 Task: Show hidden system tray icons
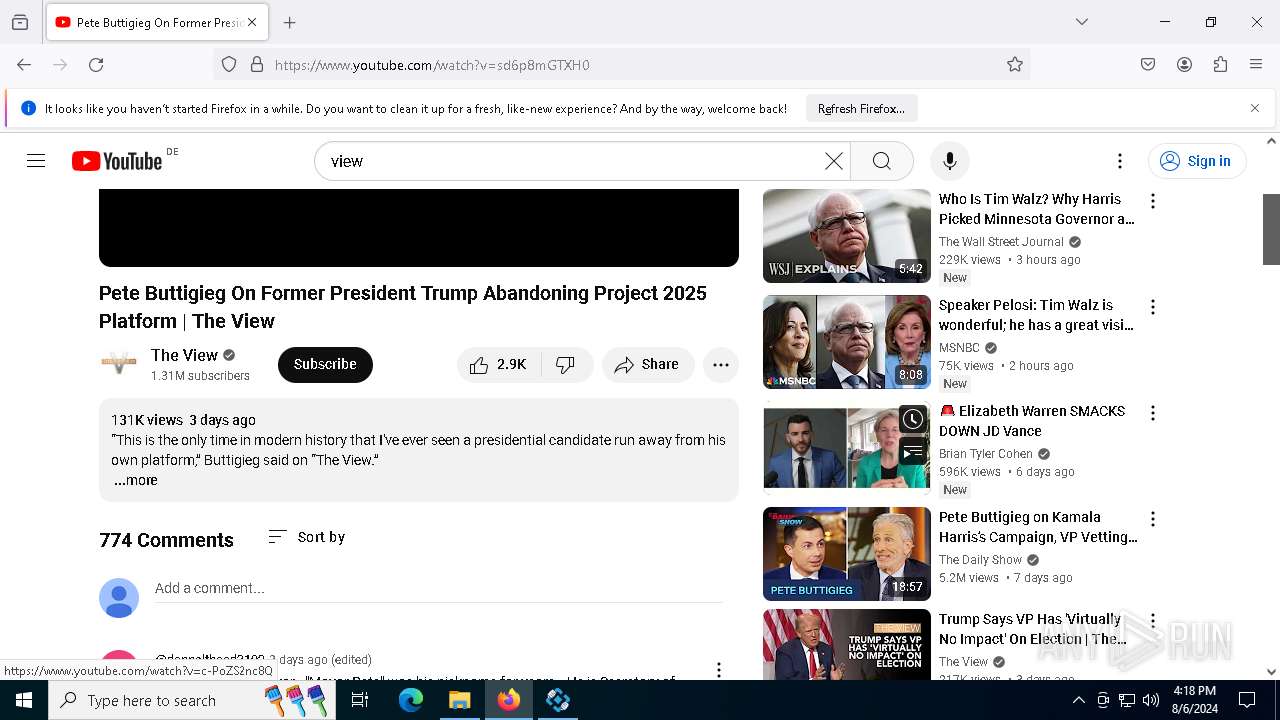1078,700
